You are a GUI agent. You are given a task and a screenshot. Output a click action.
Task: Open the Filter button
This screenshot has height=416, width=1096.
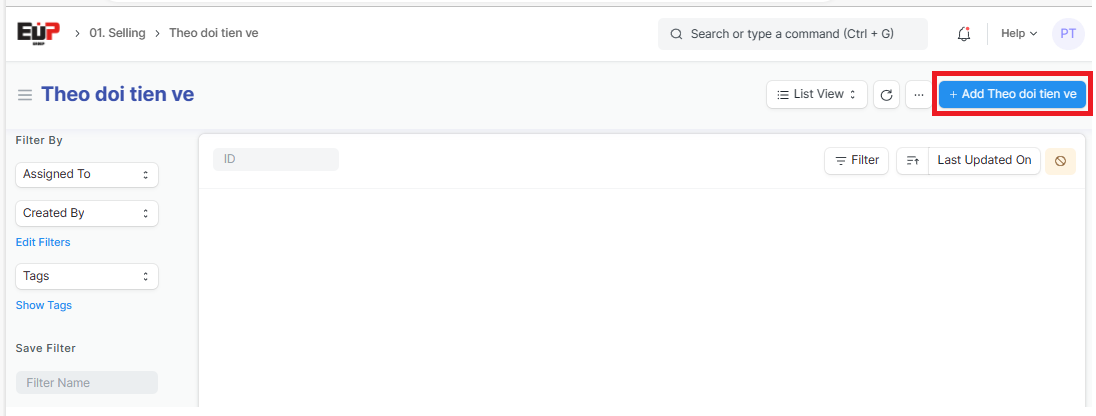coord(856,161)
